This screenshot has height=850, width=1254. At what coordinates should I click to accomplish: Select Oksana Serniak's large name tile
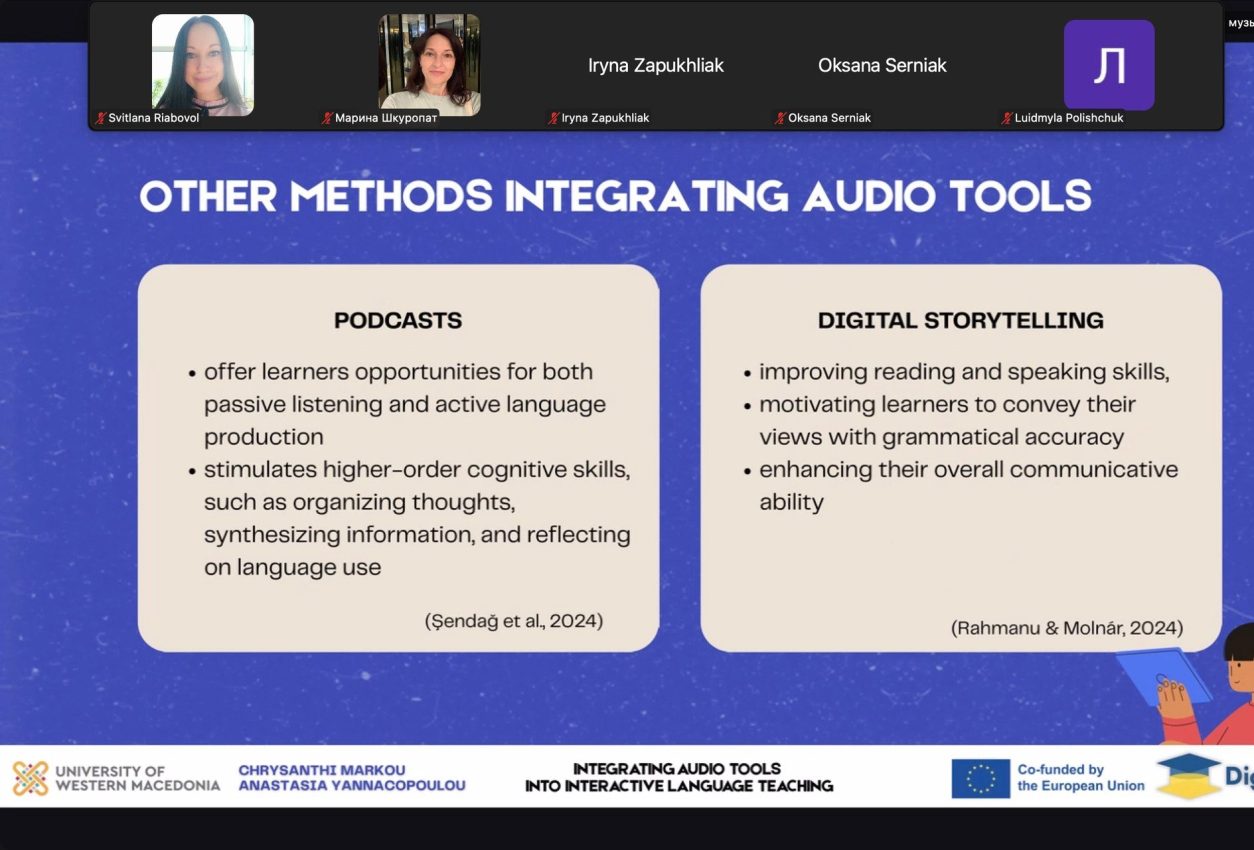882,65
